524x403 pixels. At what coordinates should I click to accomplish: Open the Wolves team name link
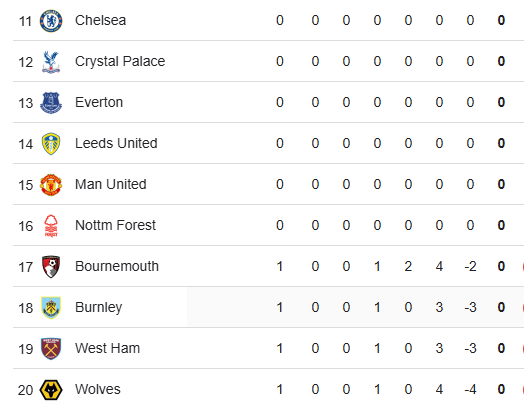98,389
